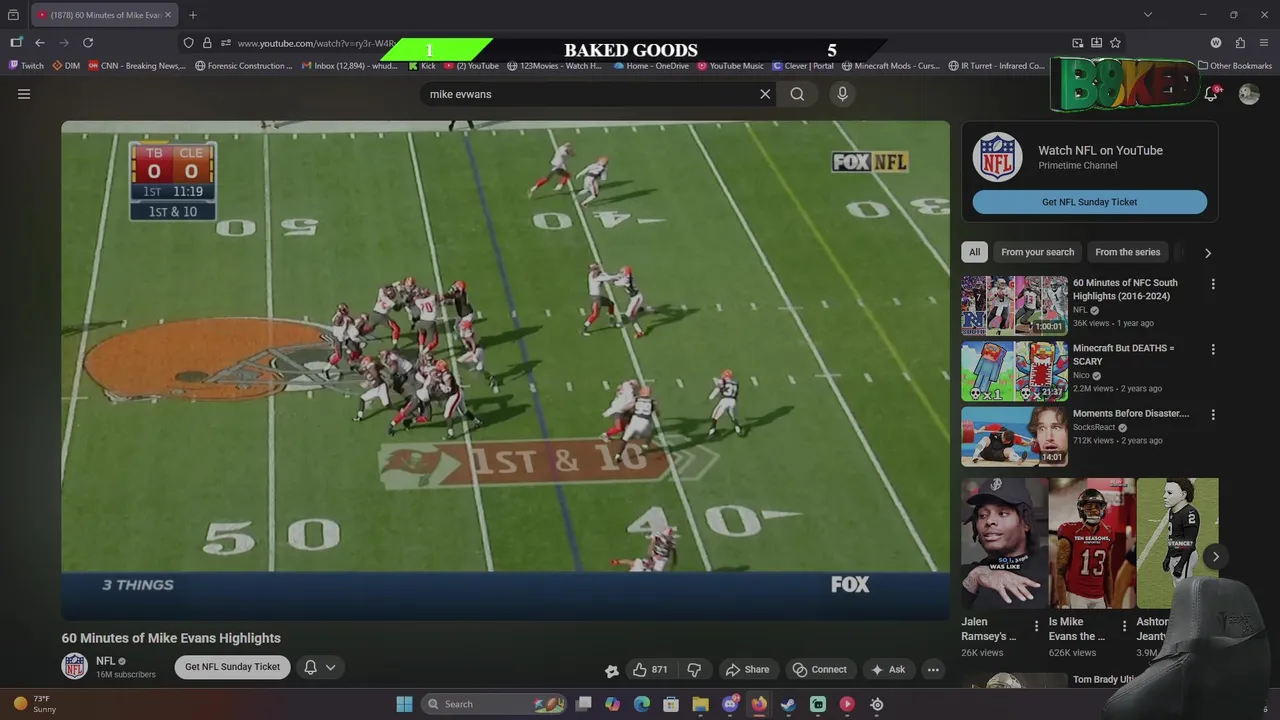Screen dimensions: 1280x720
Task: Open NFL channel avatar below the video
Action: tap(75, 666)
